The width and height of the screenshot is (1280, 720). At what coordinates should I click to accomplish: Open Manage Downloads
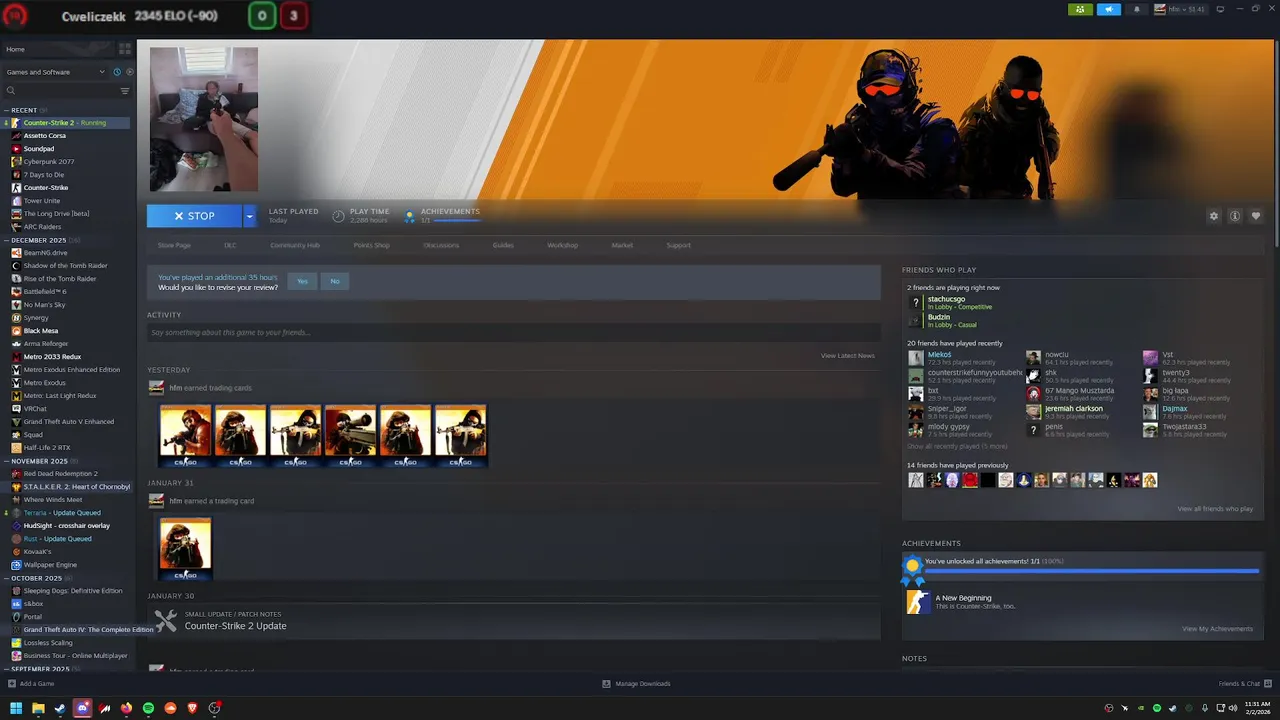(x=636, y=684)
